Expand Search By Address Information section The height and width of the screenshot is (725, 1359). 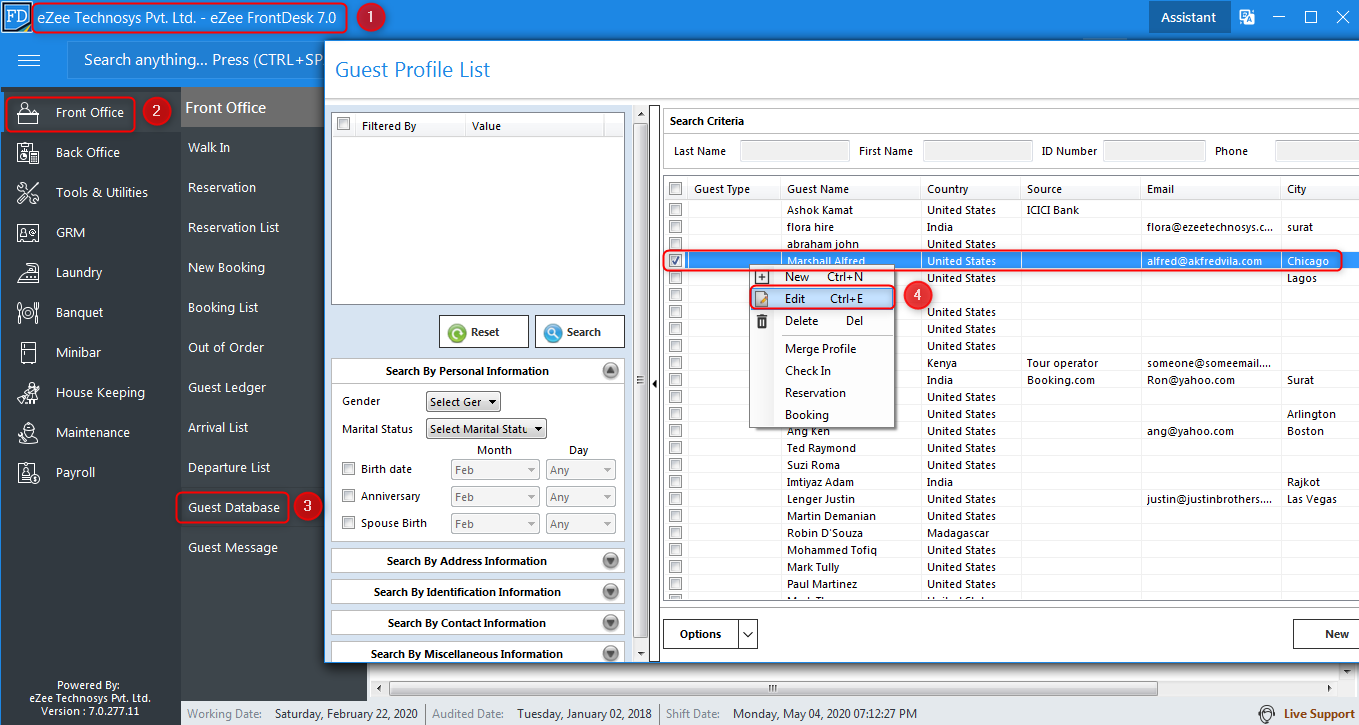(x=611, y=561)
